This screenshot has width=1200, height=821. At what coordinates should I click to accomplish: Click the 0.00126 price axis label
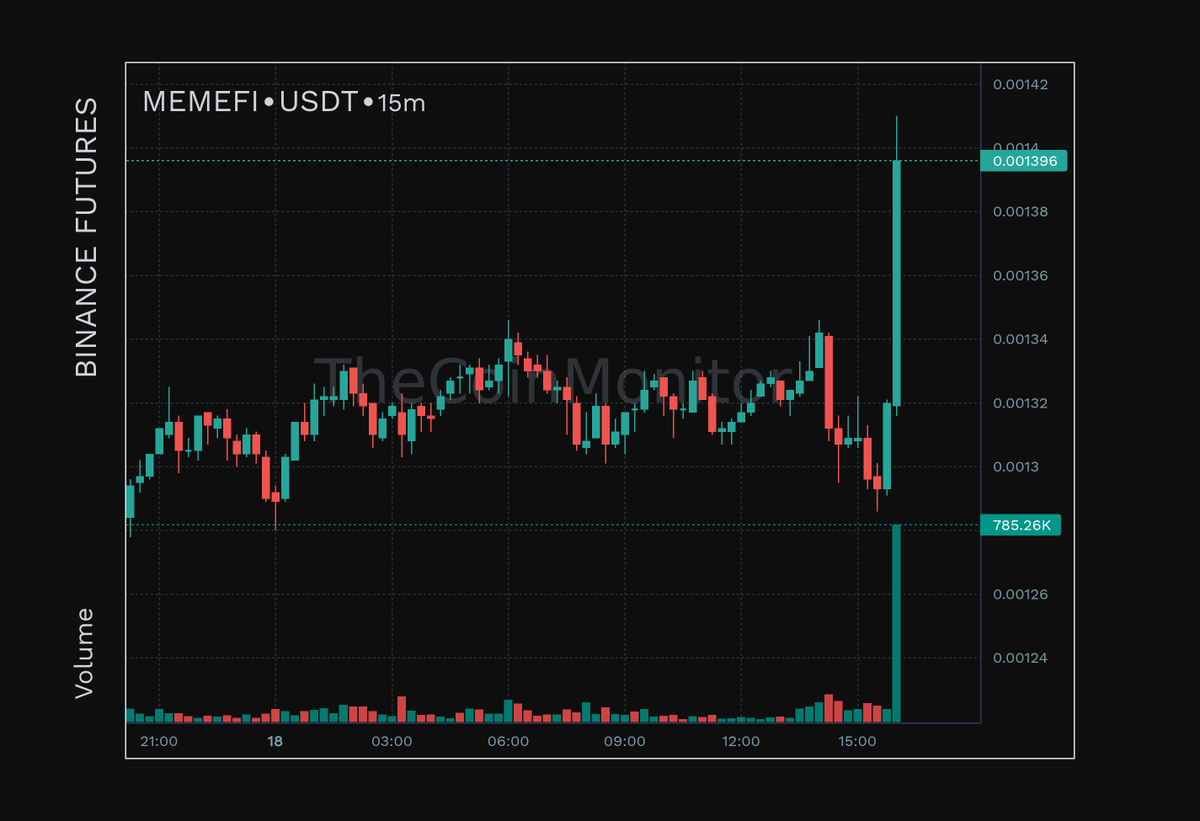tap(1020, 595)
